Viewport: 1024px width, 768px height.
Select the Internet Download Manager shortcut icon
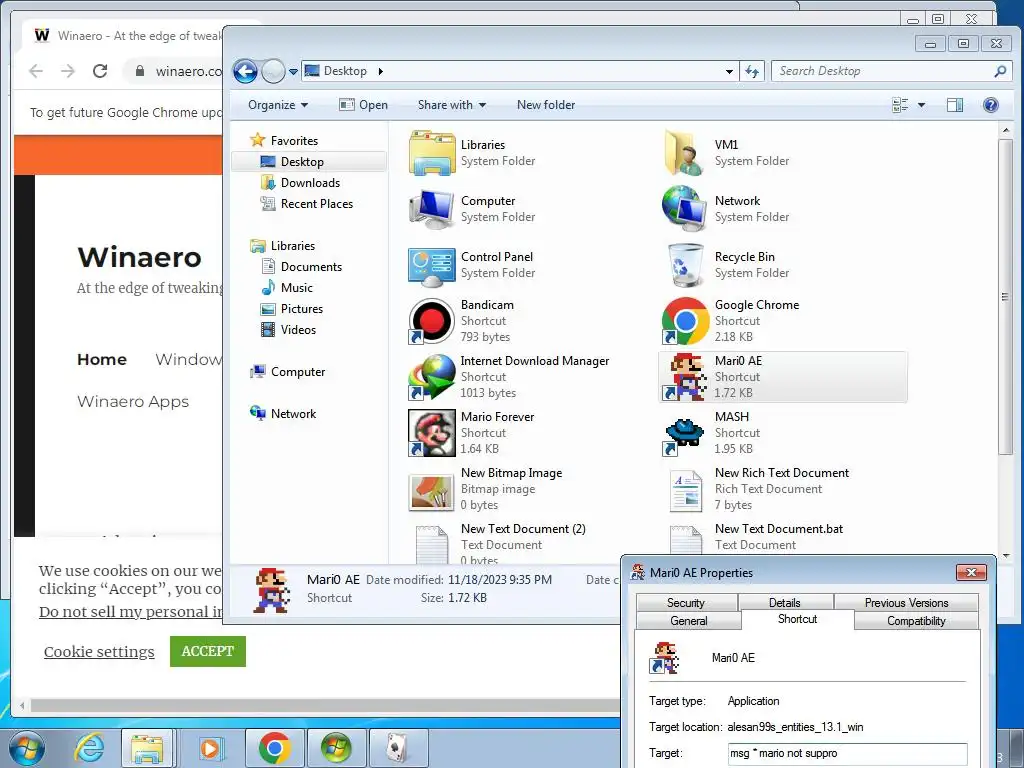432,377
